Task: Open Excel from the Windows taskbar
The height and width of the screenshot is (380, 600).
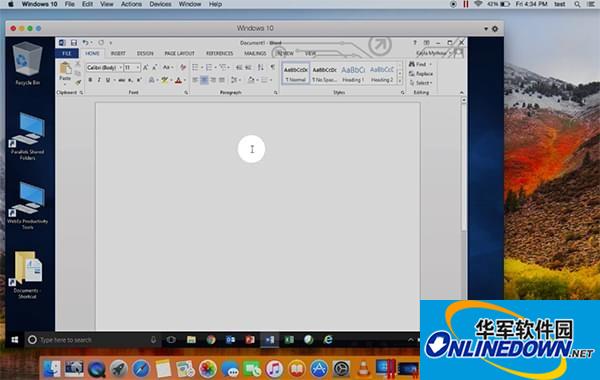Action: point(289,340)
